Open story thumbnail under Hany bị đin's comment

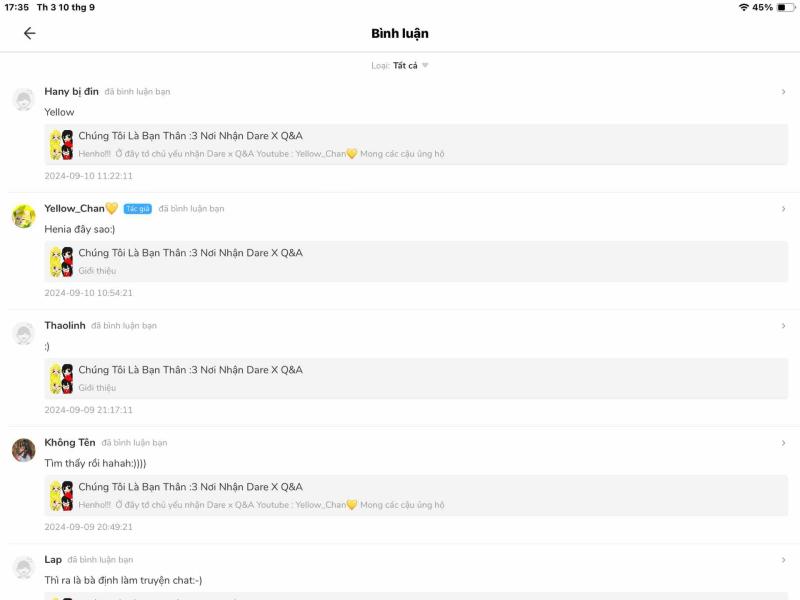point(61,145)
